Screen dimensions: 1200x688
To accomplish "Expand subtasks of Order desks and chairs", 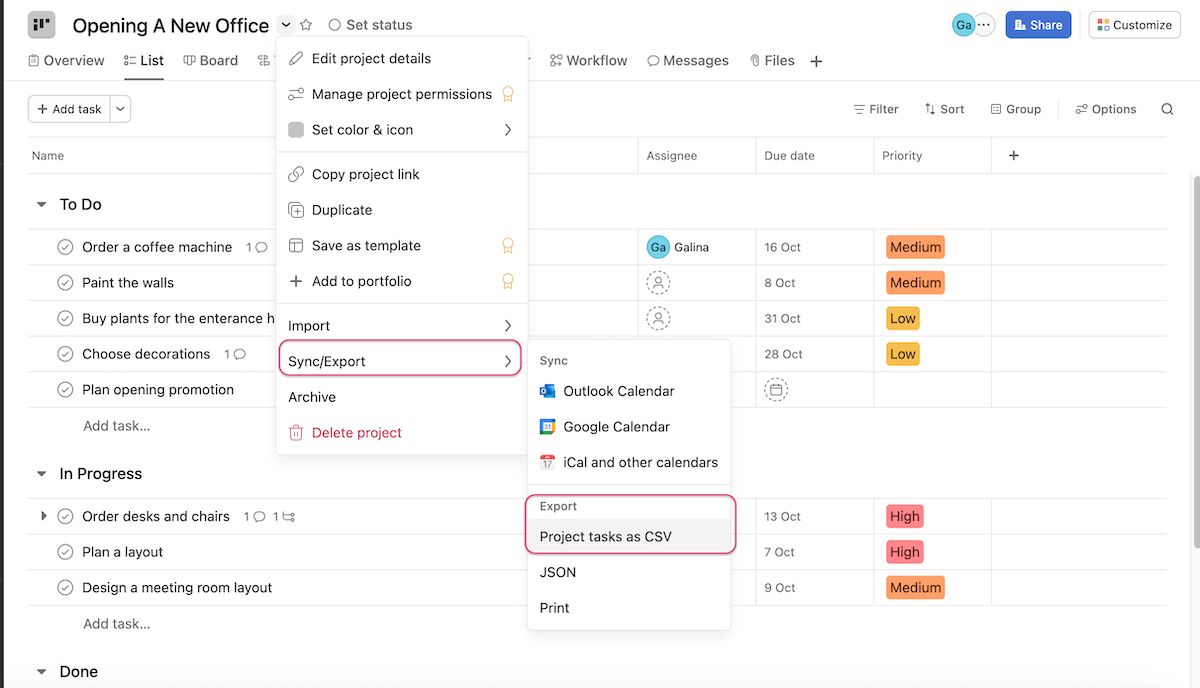I will 42,516.
